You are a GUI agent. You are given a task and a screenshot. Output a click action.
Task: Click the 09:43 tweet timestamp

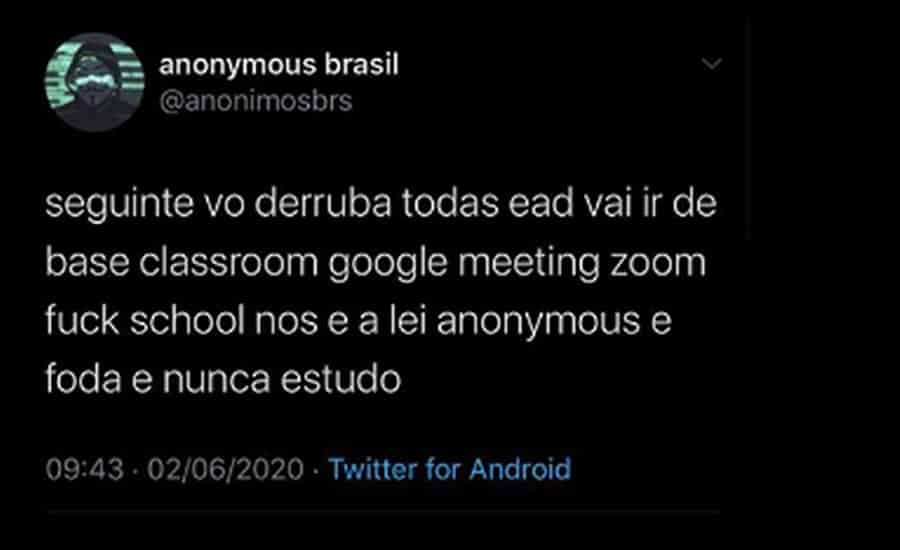(x=84, y=469)
